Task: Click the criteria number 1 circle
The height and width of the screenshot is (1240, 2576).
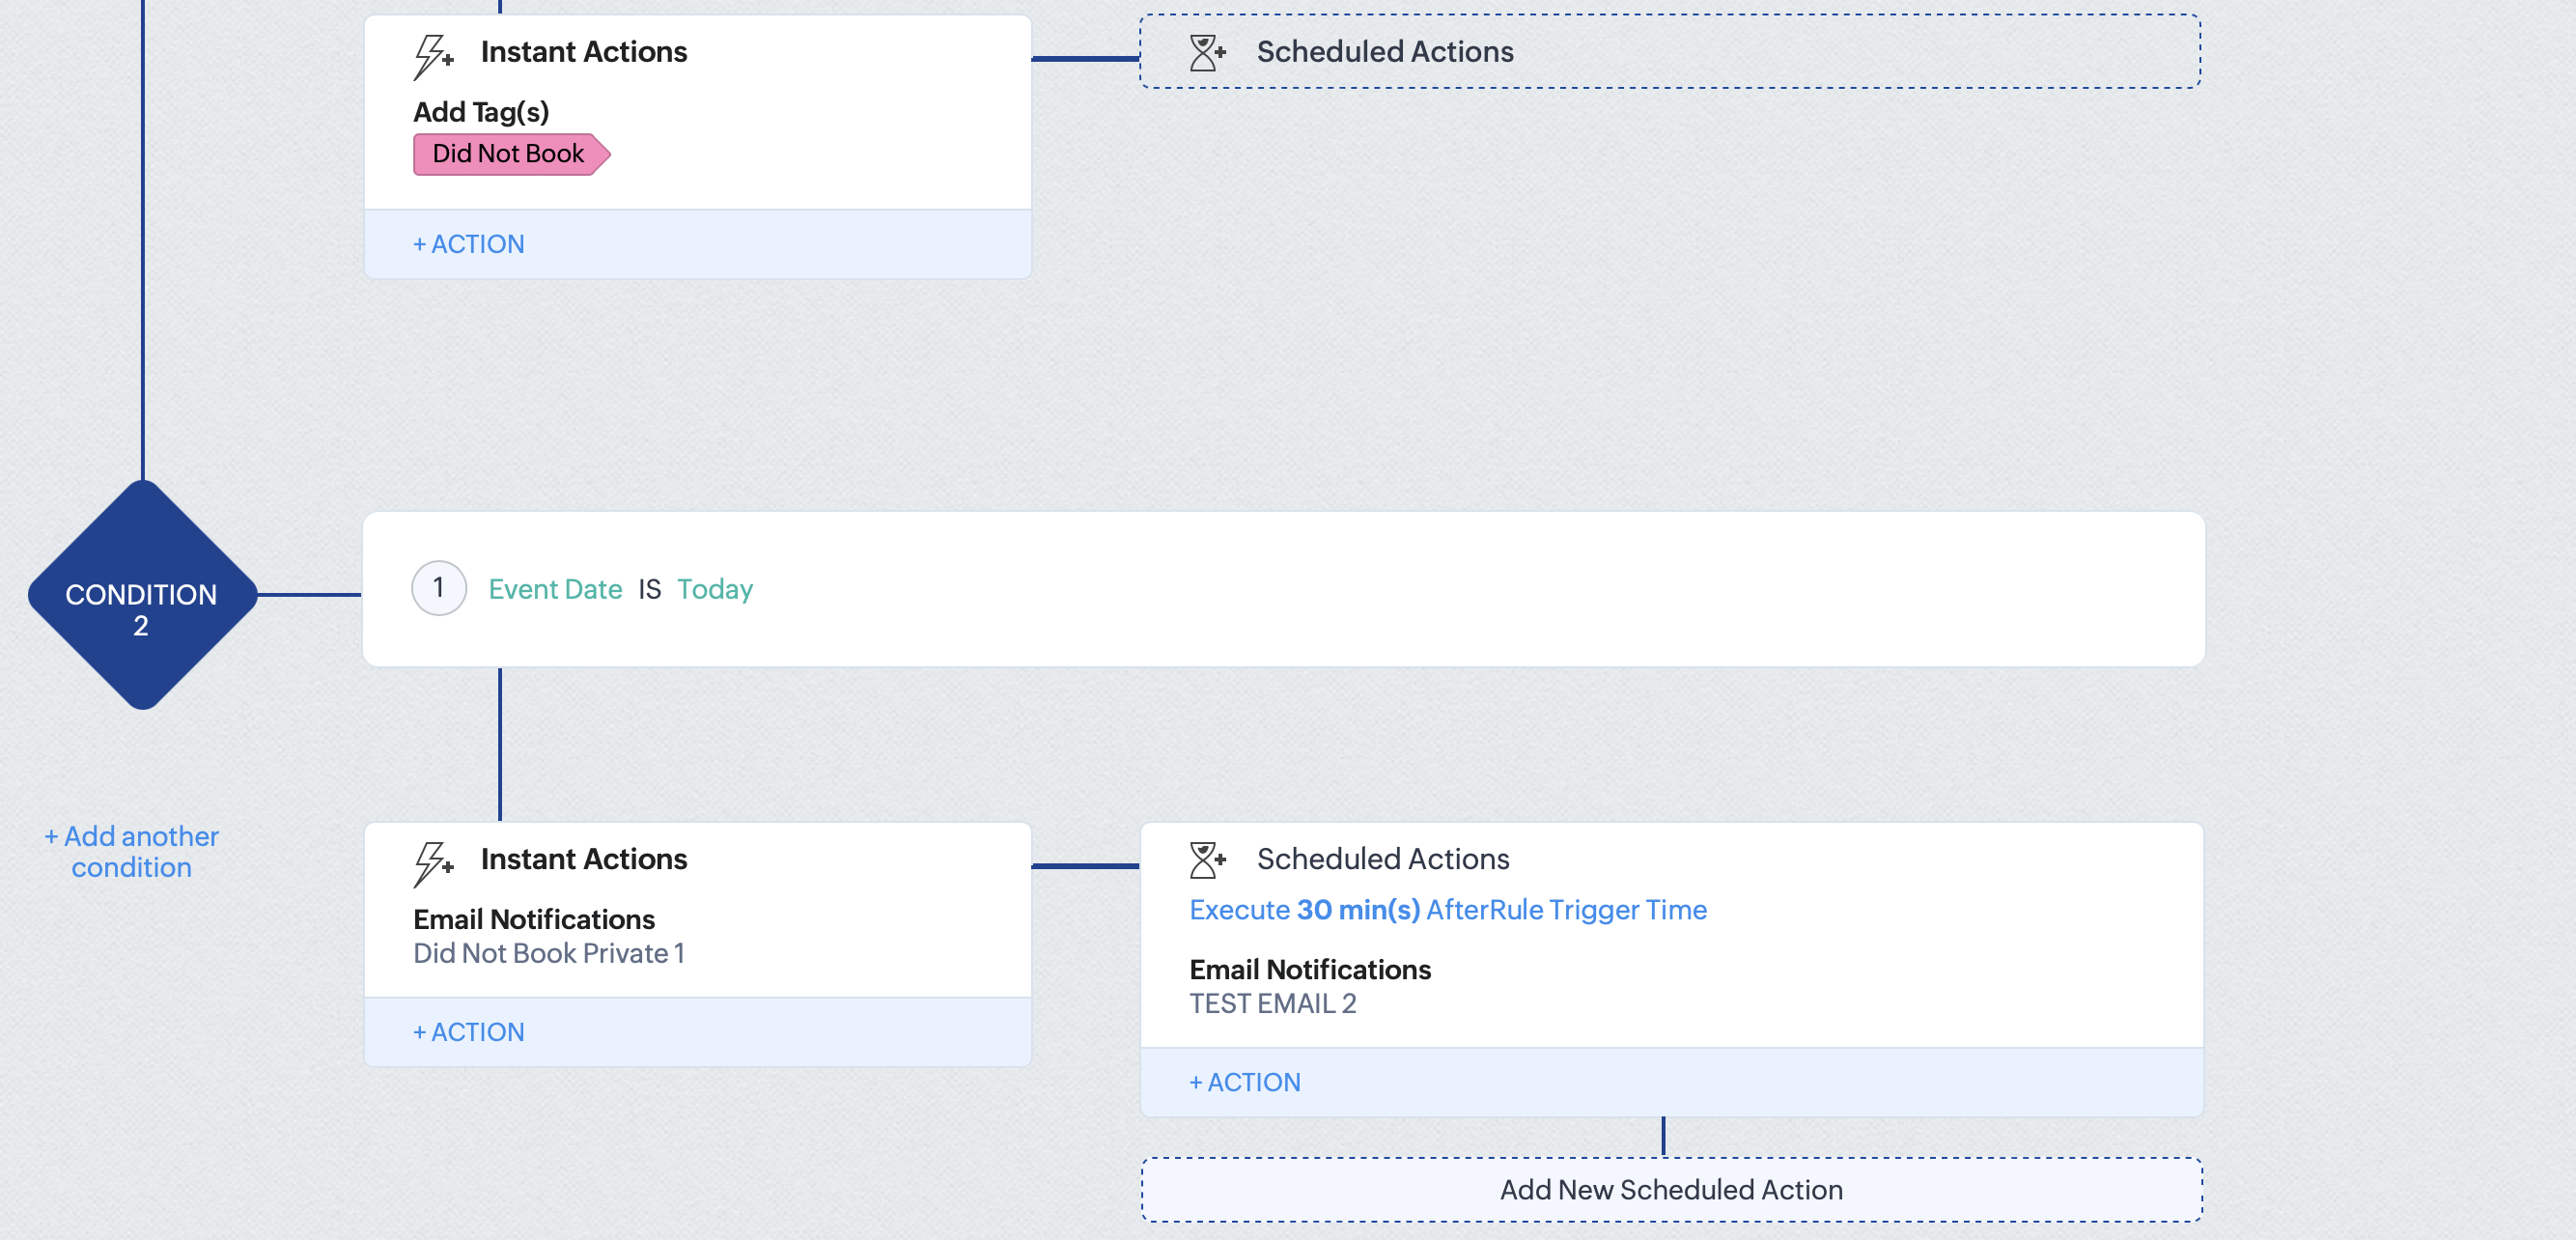Action: 438,588
